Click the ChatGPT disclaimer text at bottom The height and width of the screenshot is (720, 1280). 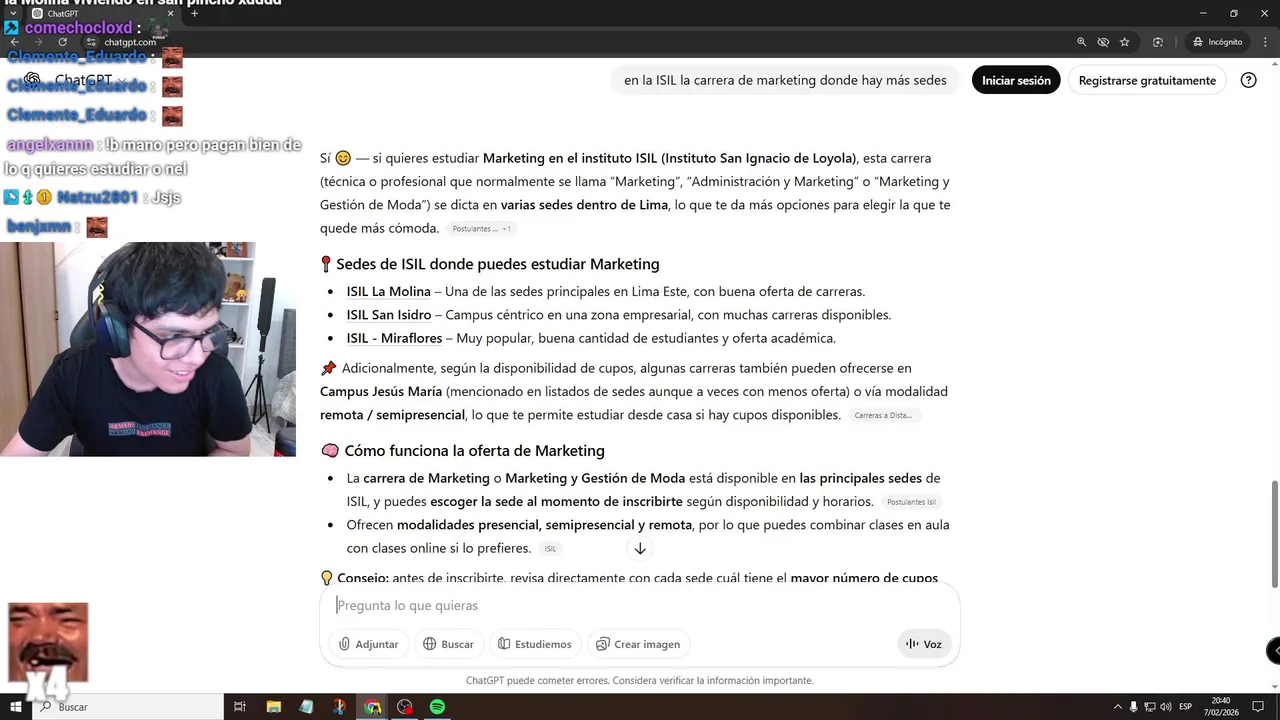[640, 680]
